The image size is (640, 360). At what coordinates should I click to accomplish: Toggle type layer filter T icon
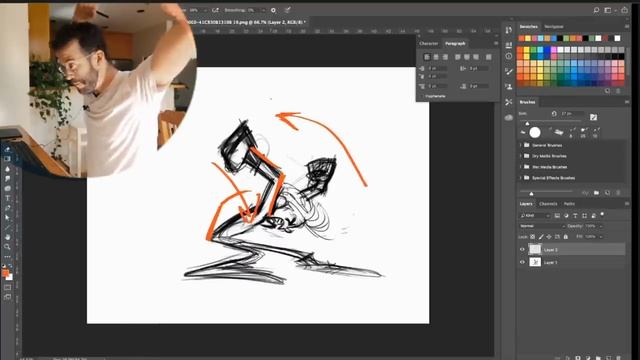point(575,216)
